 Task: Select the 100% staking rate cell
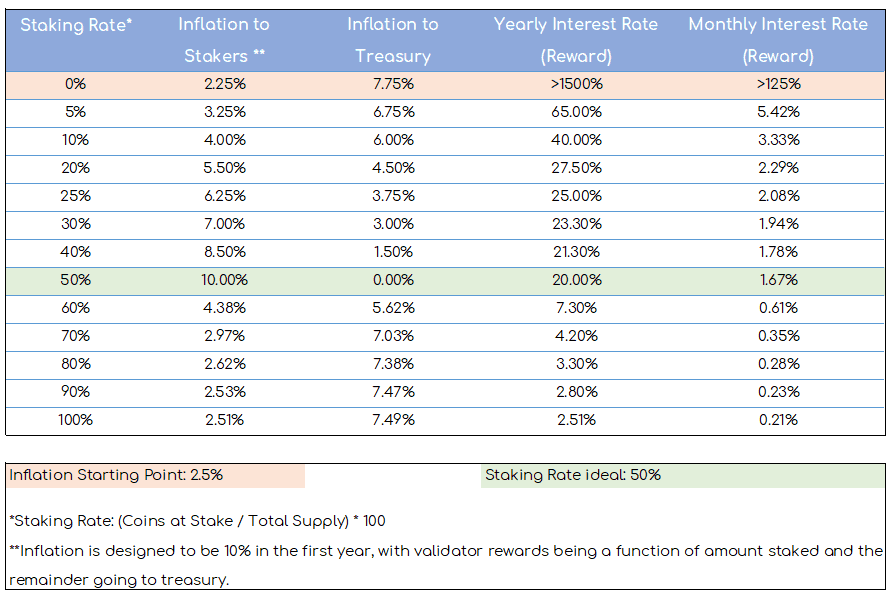click(75, 420)
